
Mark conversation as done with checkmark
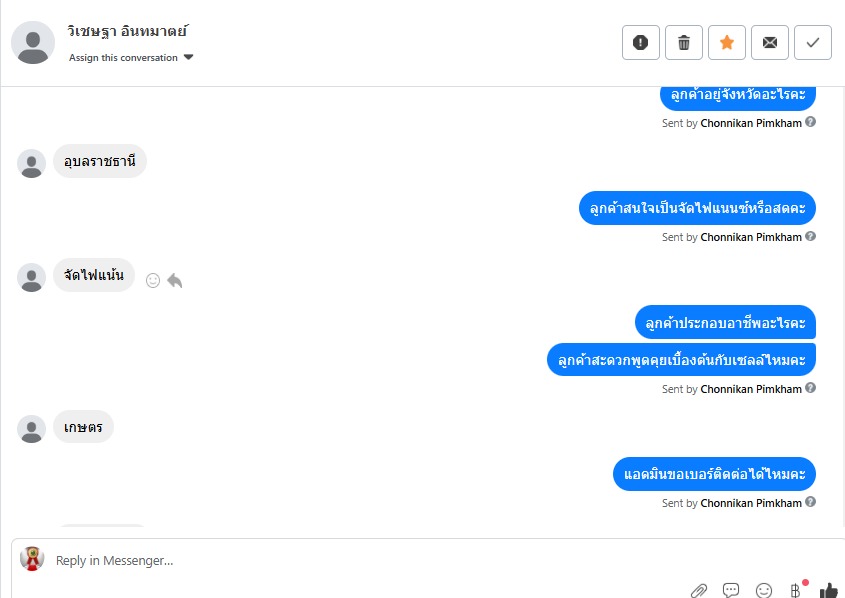click(813, 43)
